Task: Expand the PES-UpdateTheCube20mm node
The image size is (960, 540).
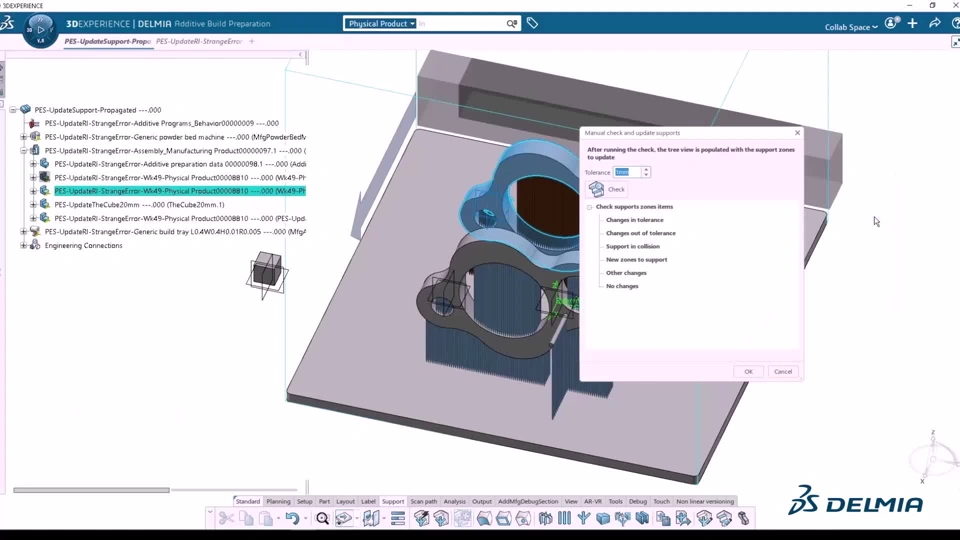Action: tap(33, 204)
